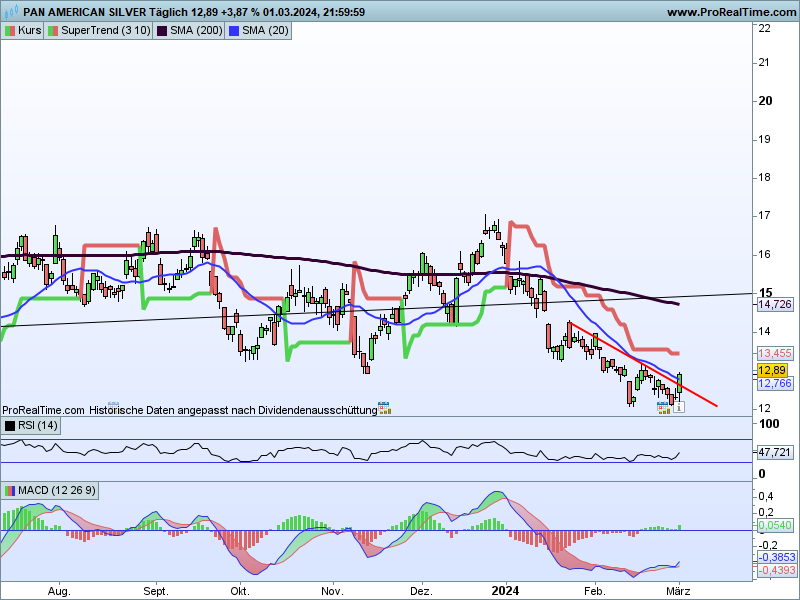The image size is (800, 600).
Task: Click the RSI black legend square
Action: point(10,426)
